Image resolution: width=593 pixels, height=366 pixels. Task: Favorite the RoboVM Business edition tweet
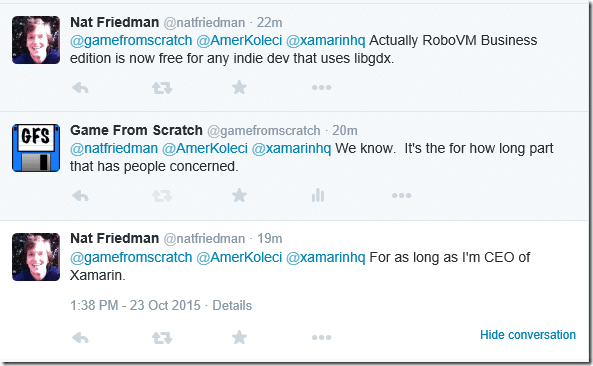(239, 88)
